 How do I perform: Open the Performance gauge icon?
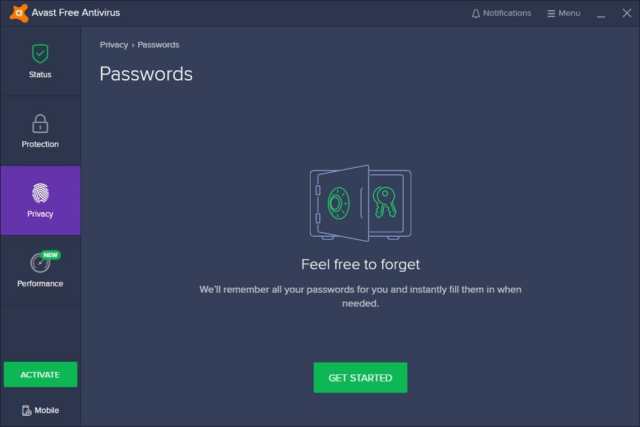(x=40, y=262)
